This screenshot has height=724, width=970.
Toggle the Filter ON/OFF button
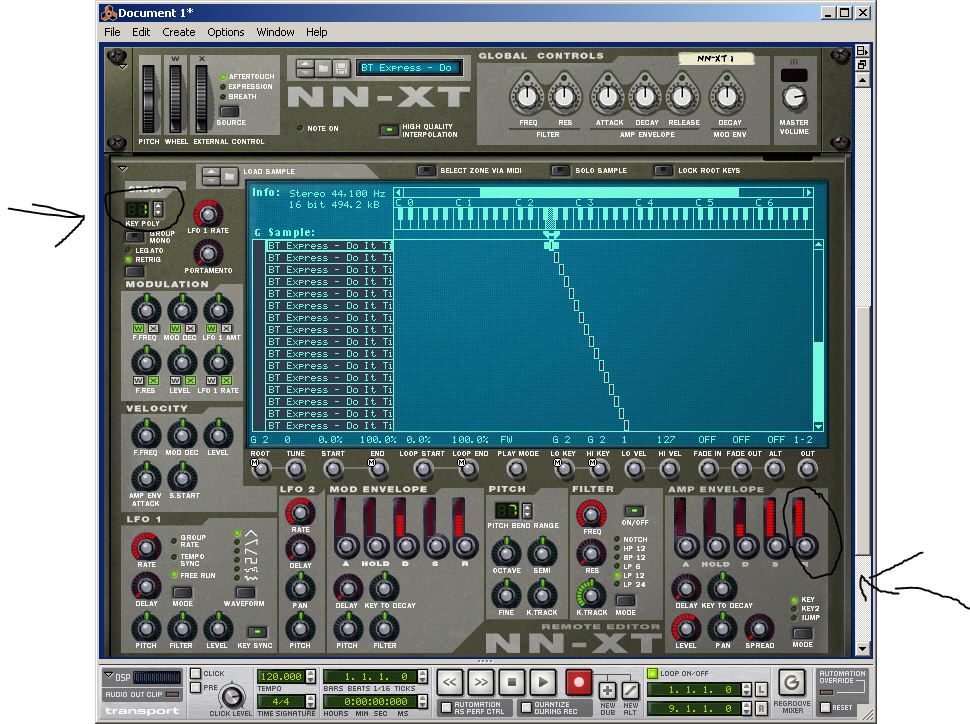633,511
